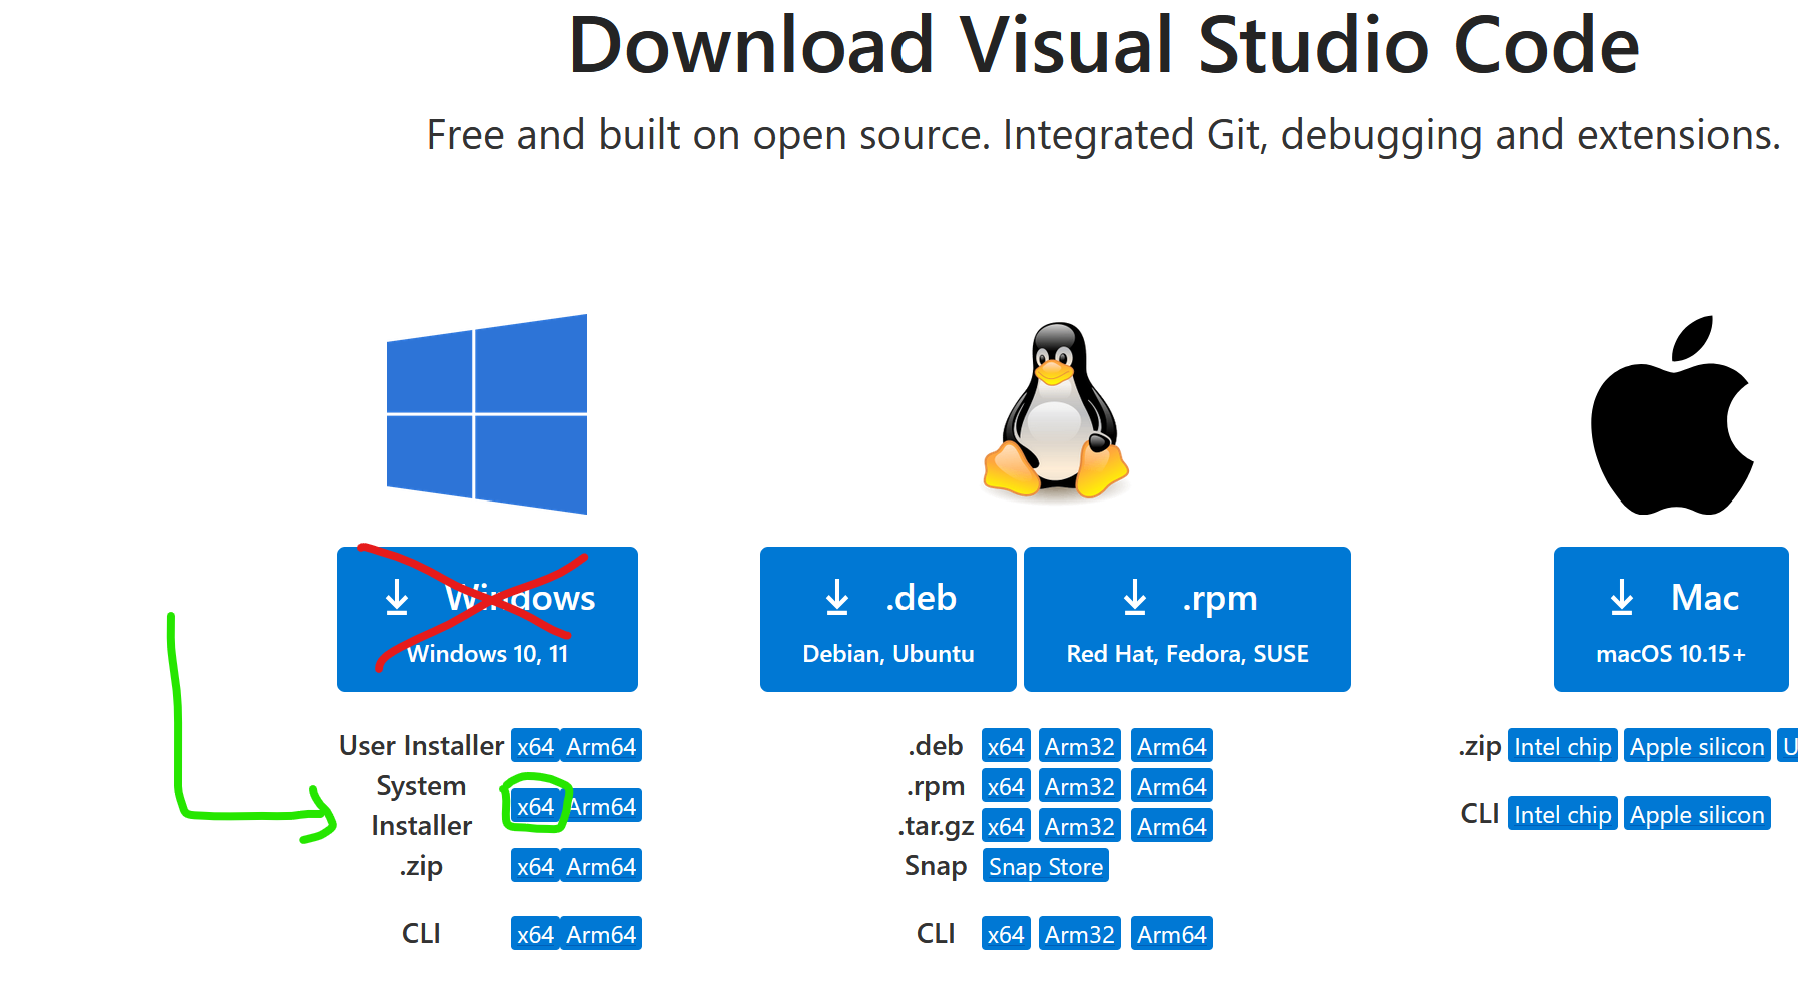1798x998 pixels.
Task: Click the 'User Installer' label
Action: click(421, 746)
